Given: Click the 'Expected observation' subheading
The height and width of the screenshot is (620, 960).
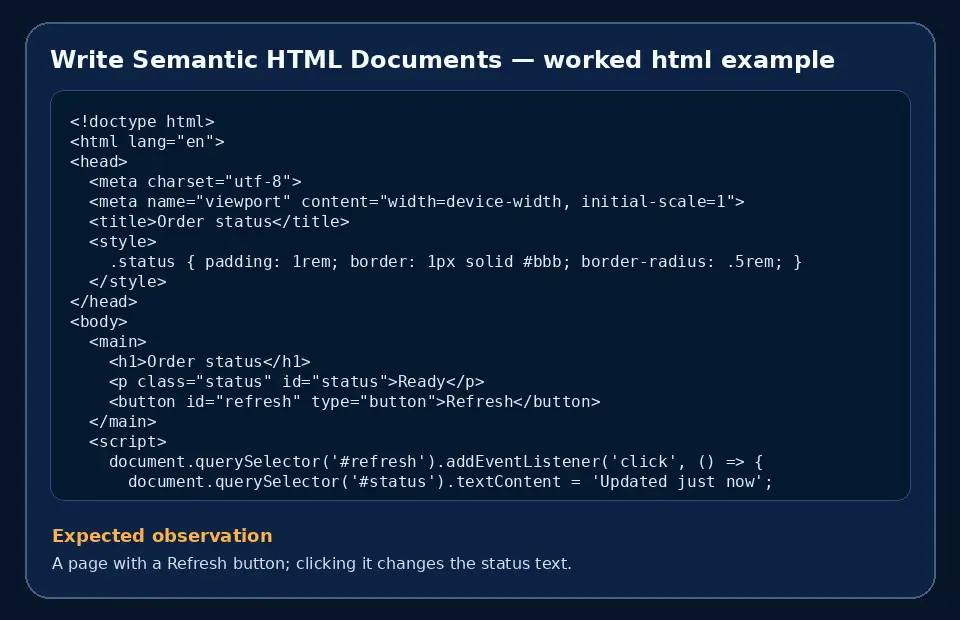Looking at the screenshot, I should [162, 536].
